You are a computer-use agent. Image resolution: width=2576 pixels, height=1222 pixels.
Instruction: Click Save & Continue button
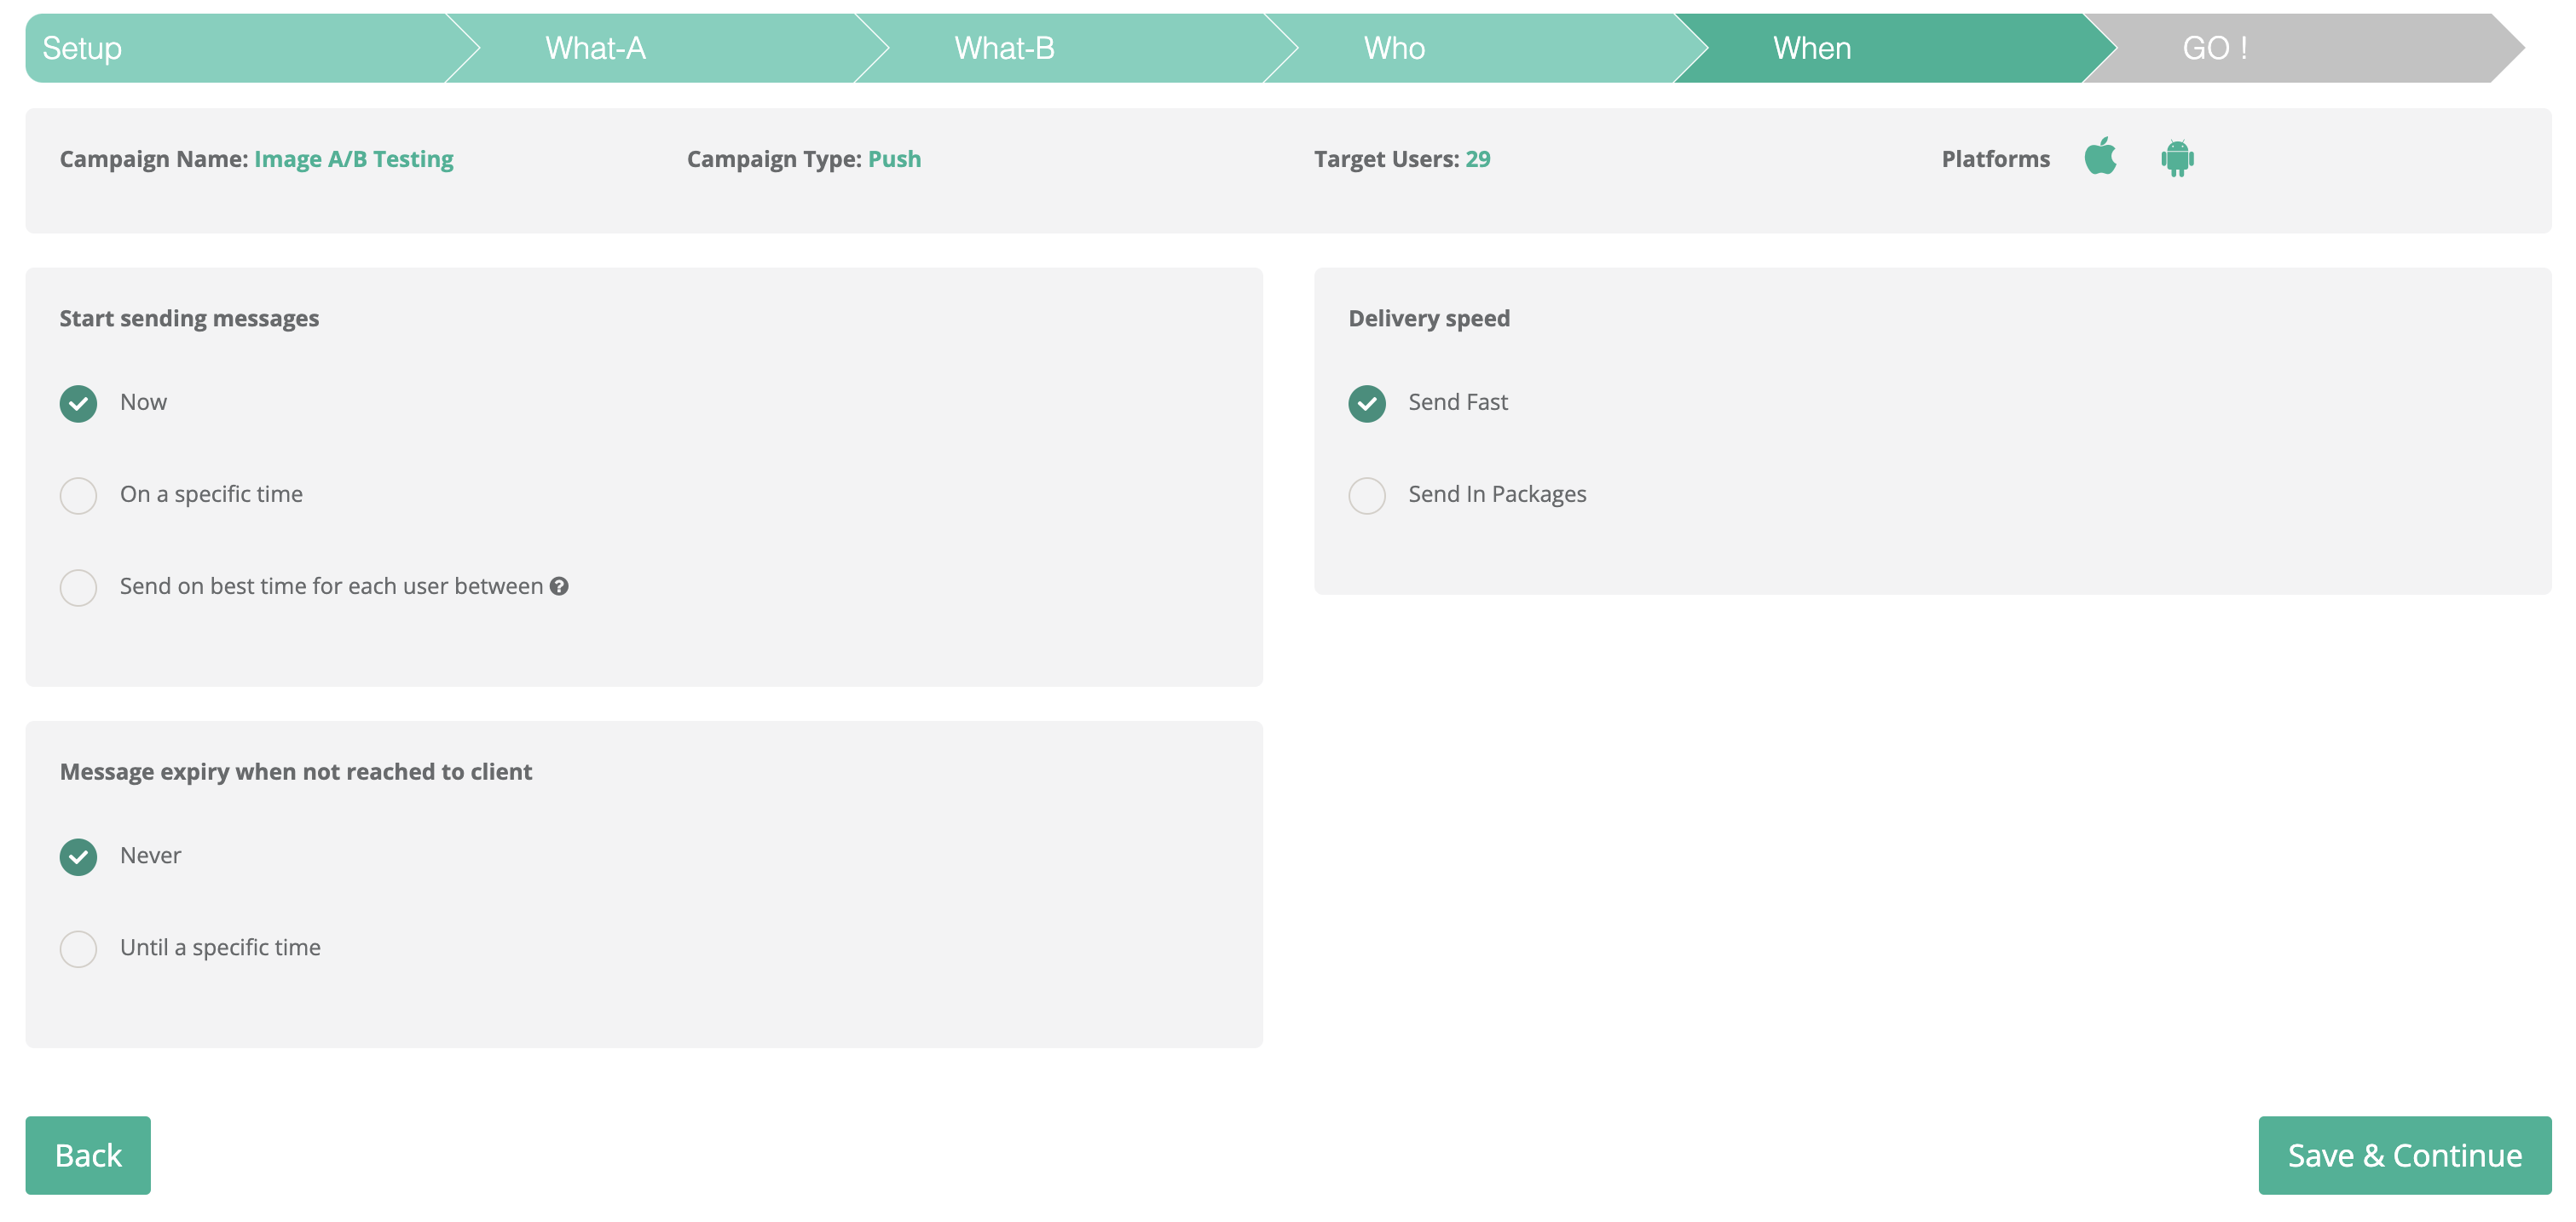point(2403,1155)
